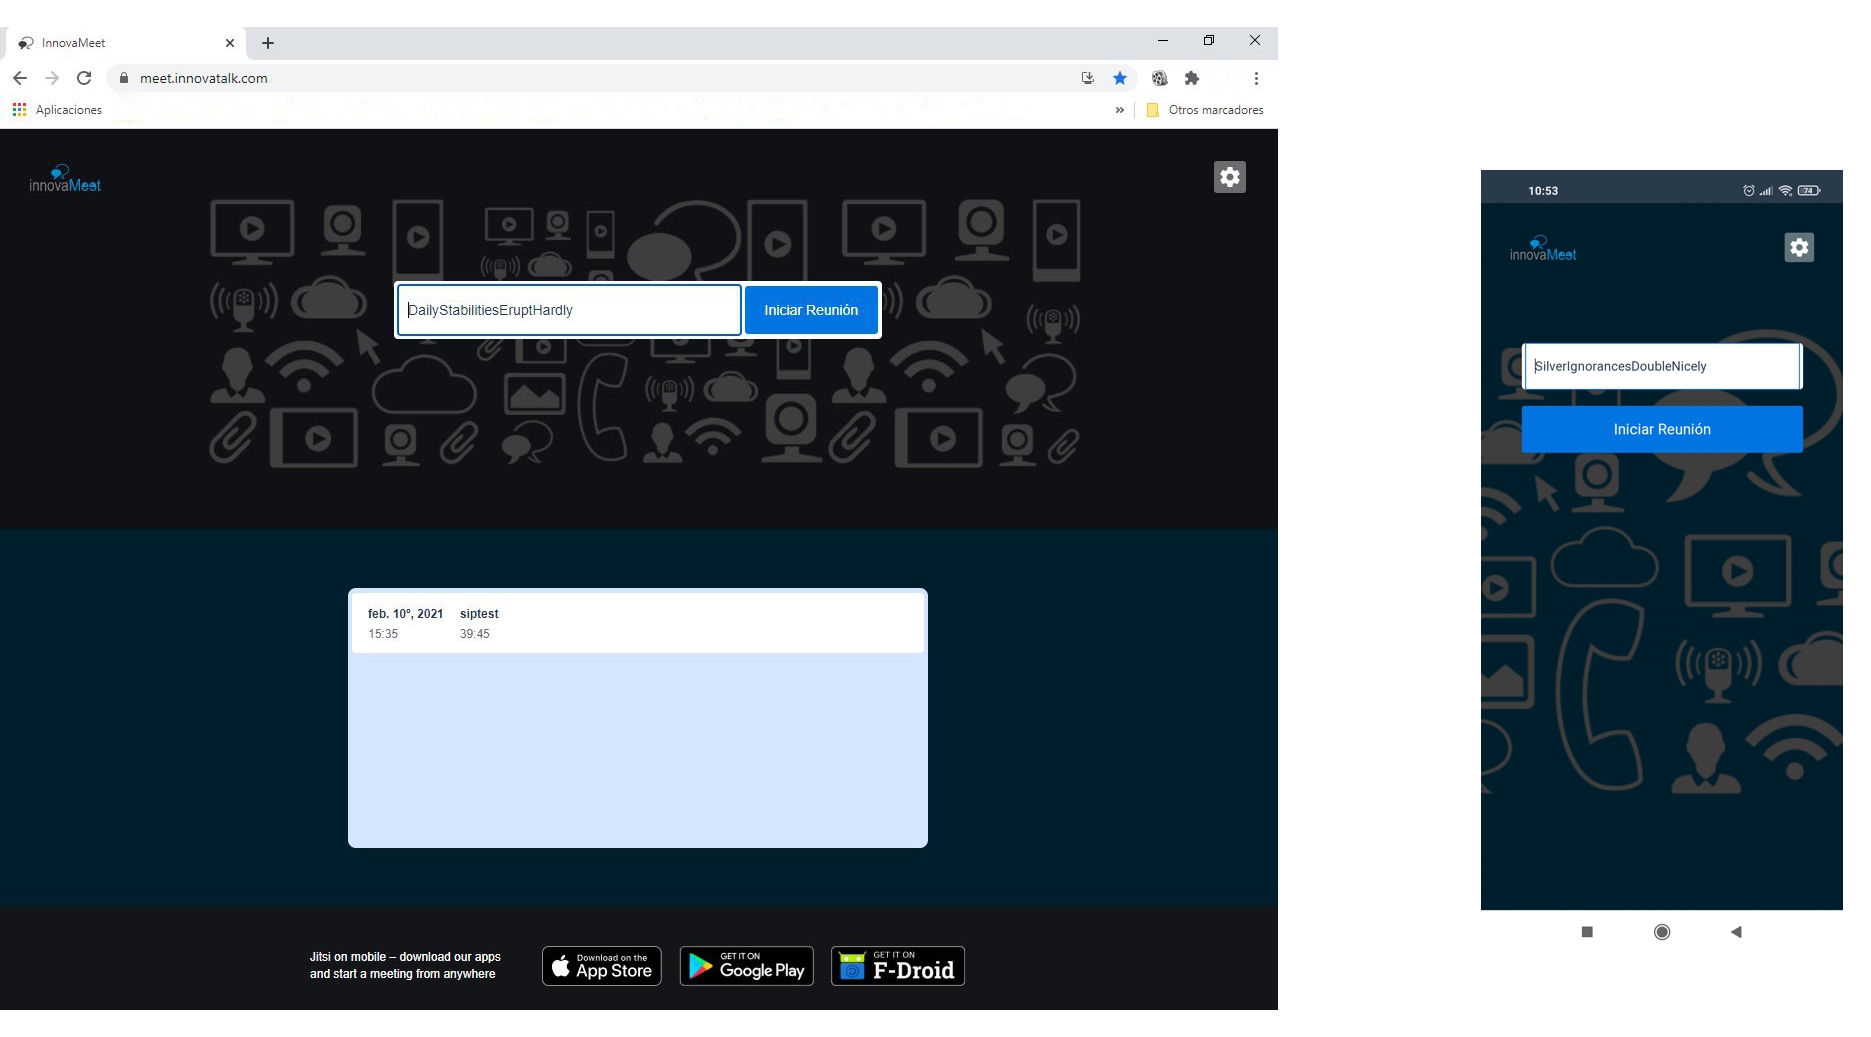This screenshot has width=1871, height=1037.
Task: Open the recent siptest meeting entry
Action: click(x=637, y=623)
